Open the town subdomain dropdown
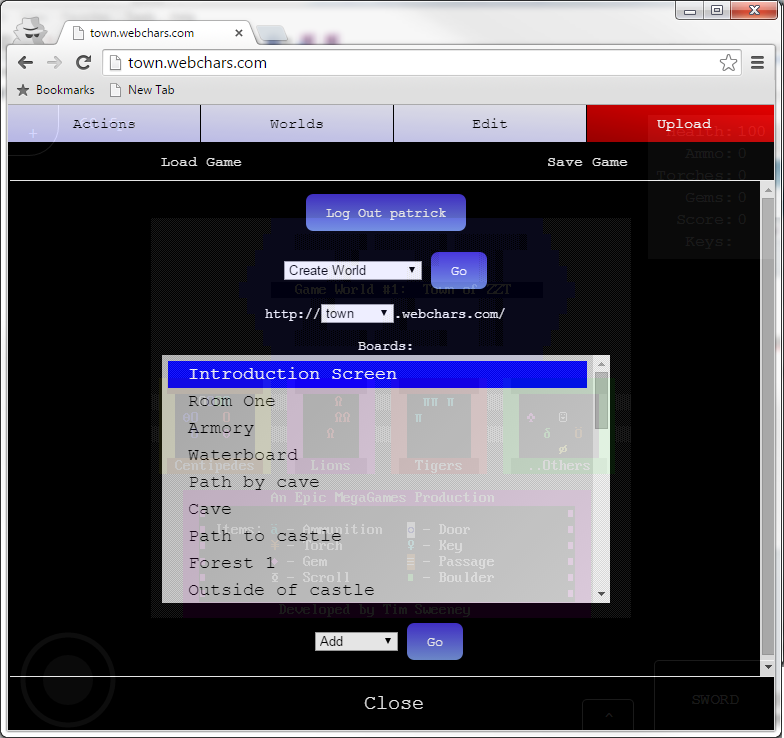 click(357, 314)
